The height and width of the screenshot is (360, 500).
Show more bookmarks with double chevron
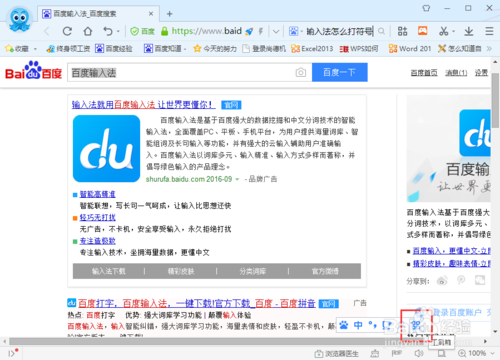489,49
